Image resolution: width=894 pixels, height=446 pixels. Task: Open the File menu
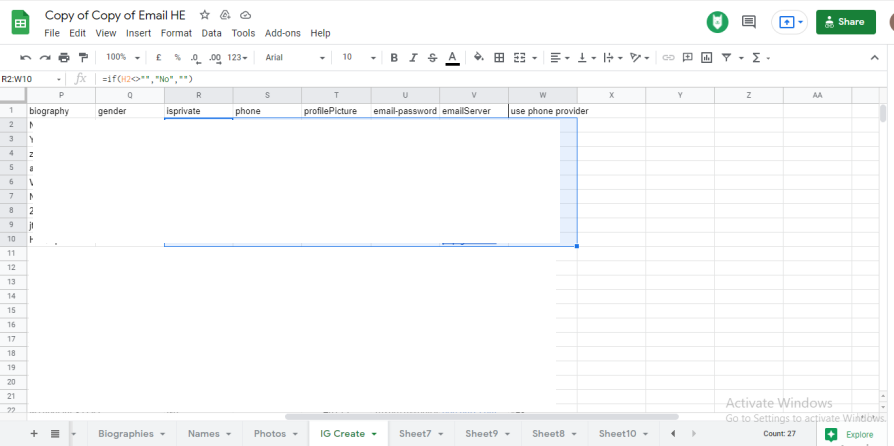point(52,33)
